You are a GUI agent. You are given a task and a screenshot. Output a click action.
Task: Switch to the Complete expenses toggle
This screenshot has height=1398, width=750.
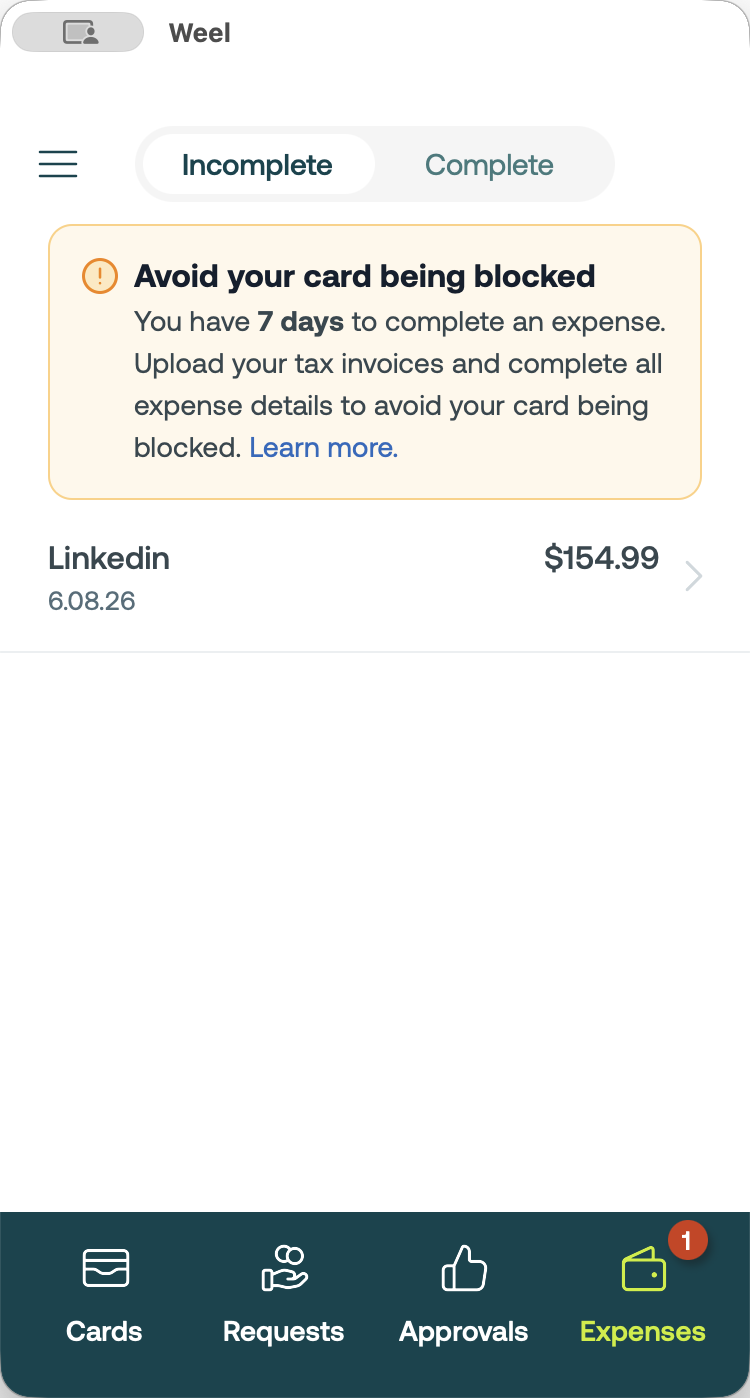coord(489,164)
